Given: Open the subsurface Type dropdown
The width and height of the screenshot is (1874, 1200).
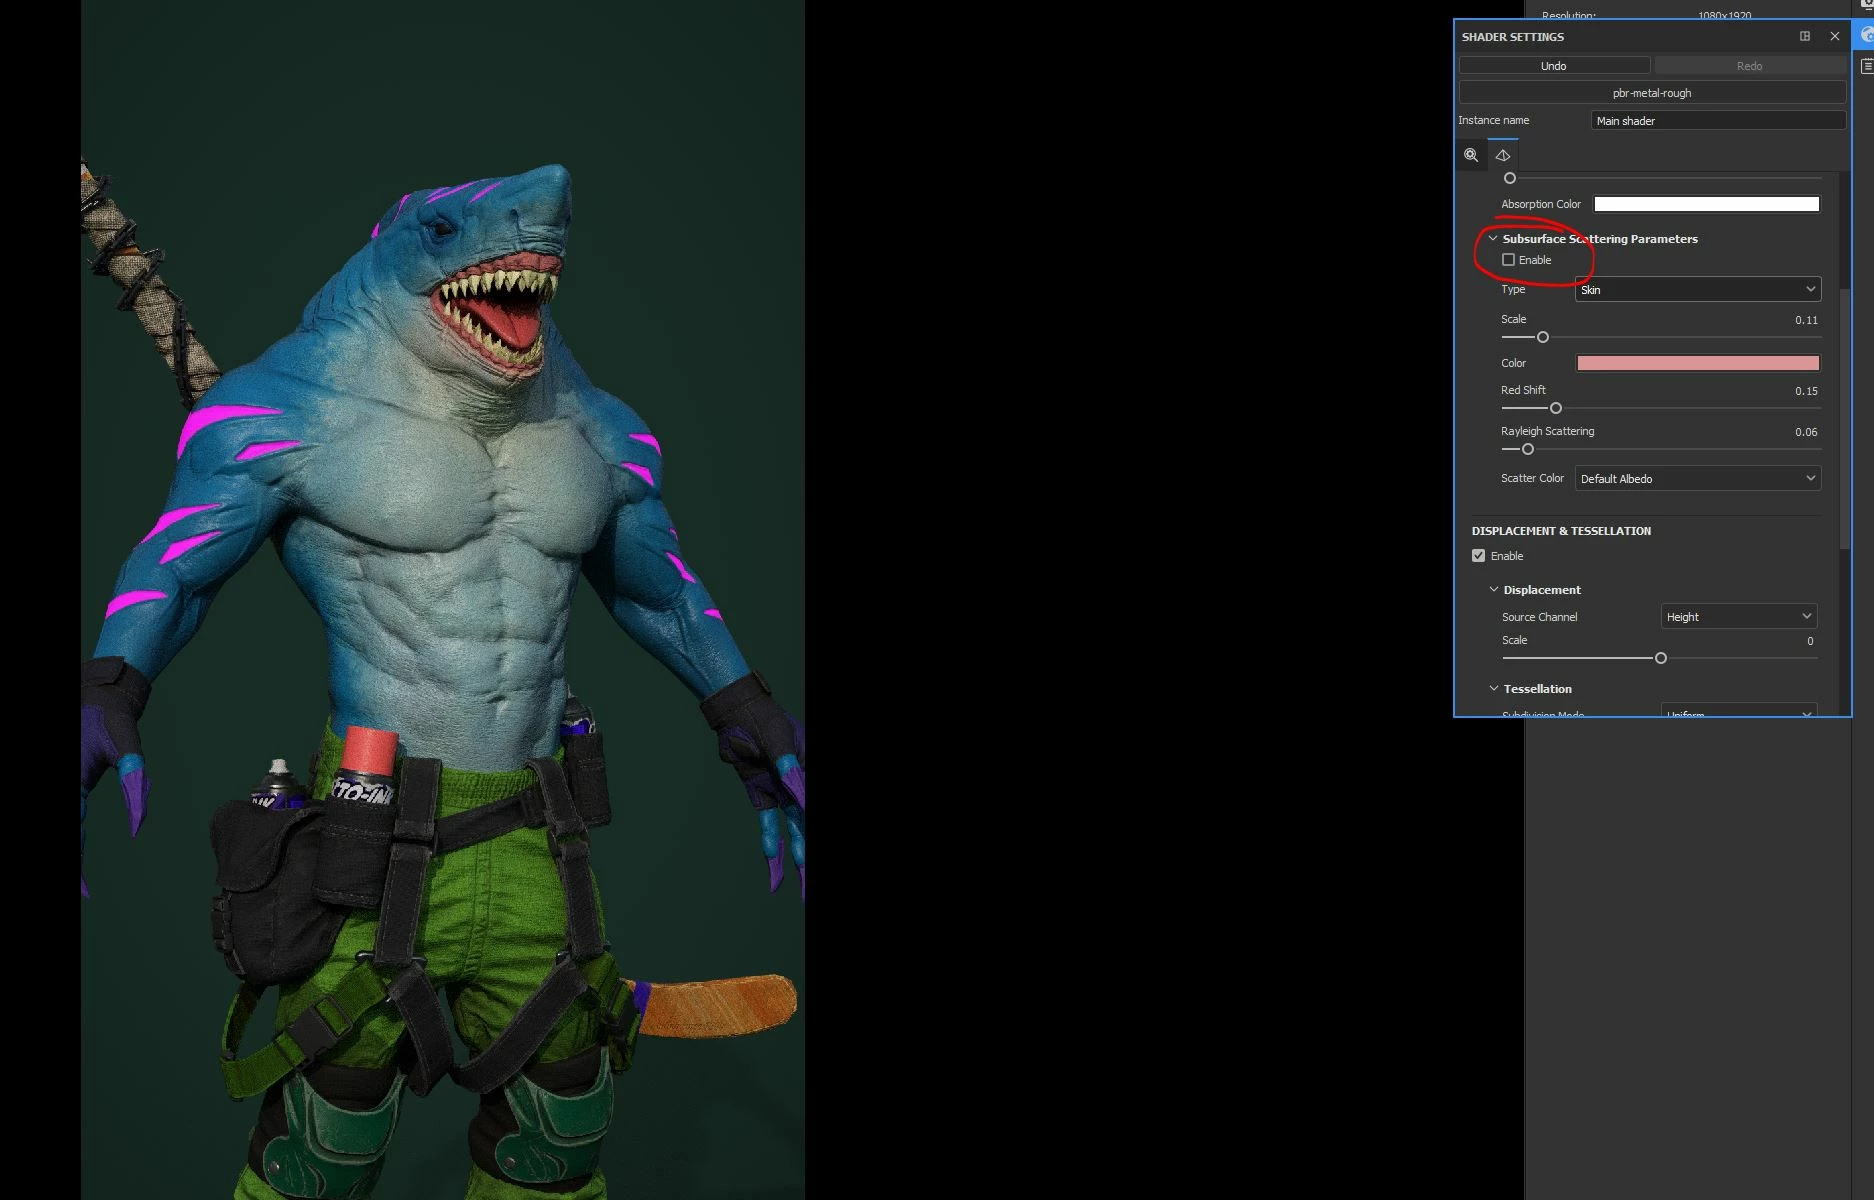Looking at the screenshot, I should click(1698, 289).
